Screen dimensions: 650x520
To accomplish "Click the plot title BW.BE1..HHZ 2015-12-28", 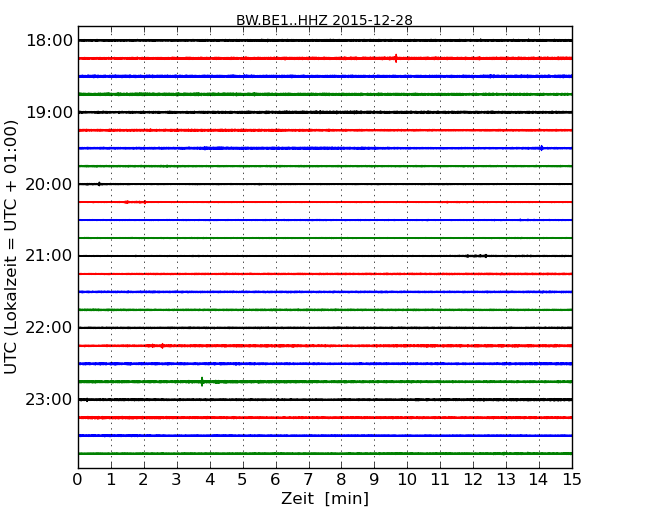I will click(324, 20).
